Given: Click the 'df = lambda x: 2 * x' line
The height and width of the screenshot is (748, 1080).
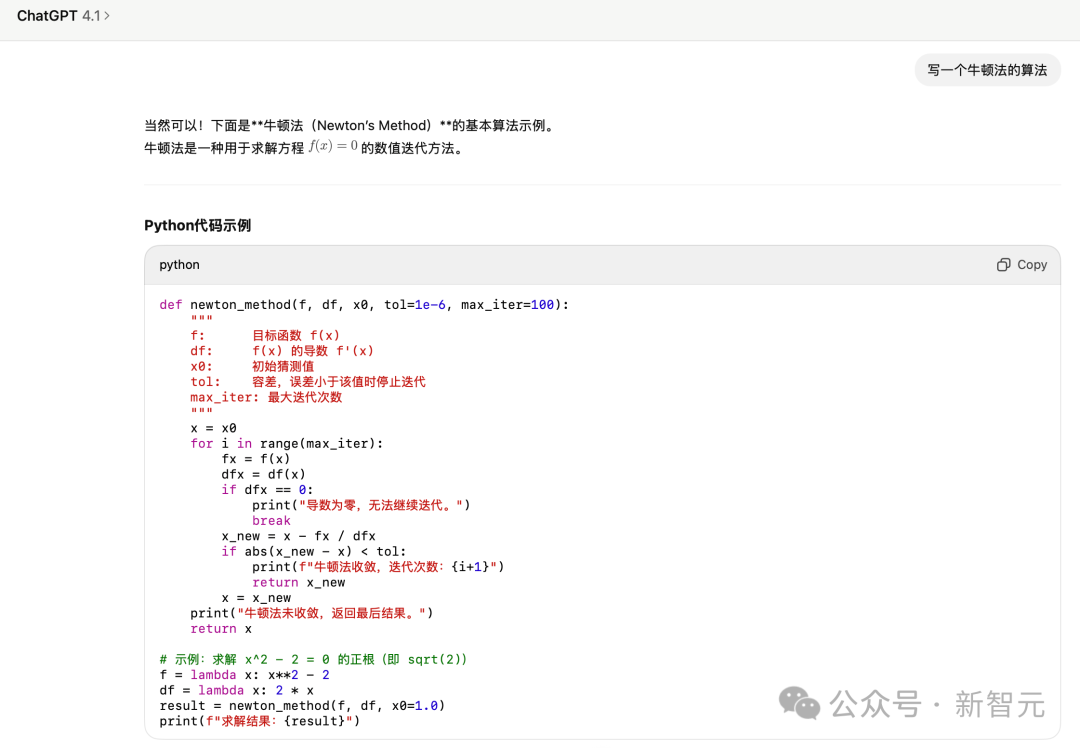Looking at the screenshot, I should [x=236, y=690].
